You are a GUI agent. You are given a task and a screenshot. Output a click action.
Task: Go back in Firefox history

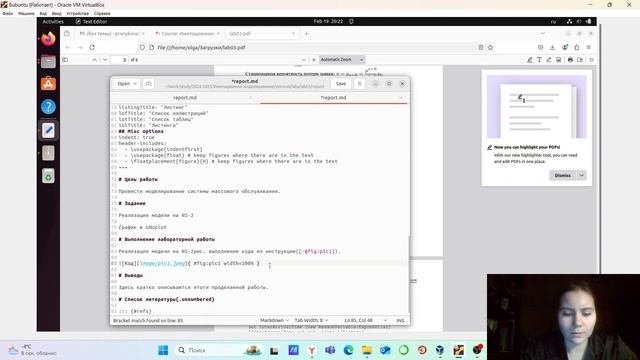[x=68, y=47]
